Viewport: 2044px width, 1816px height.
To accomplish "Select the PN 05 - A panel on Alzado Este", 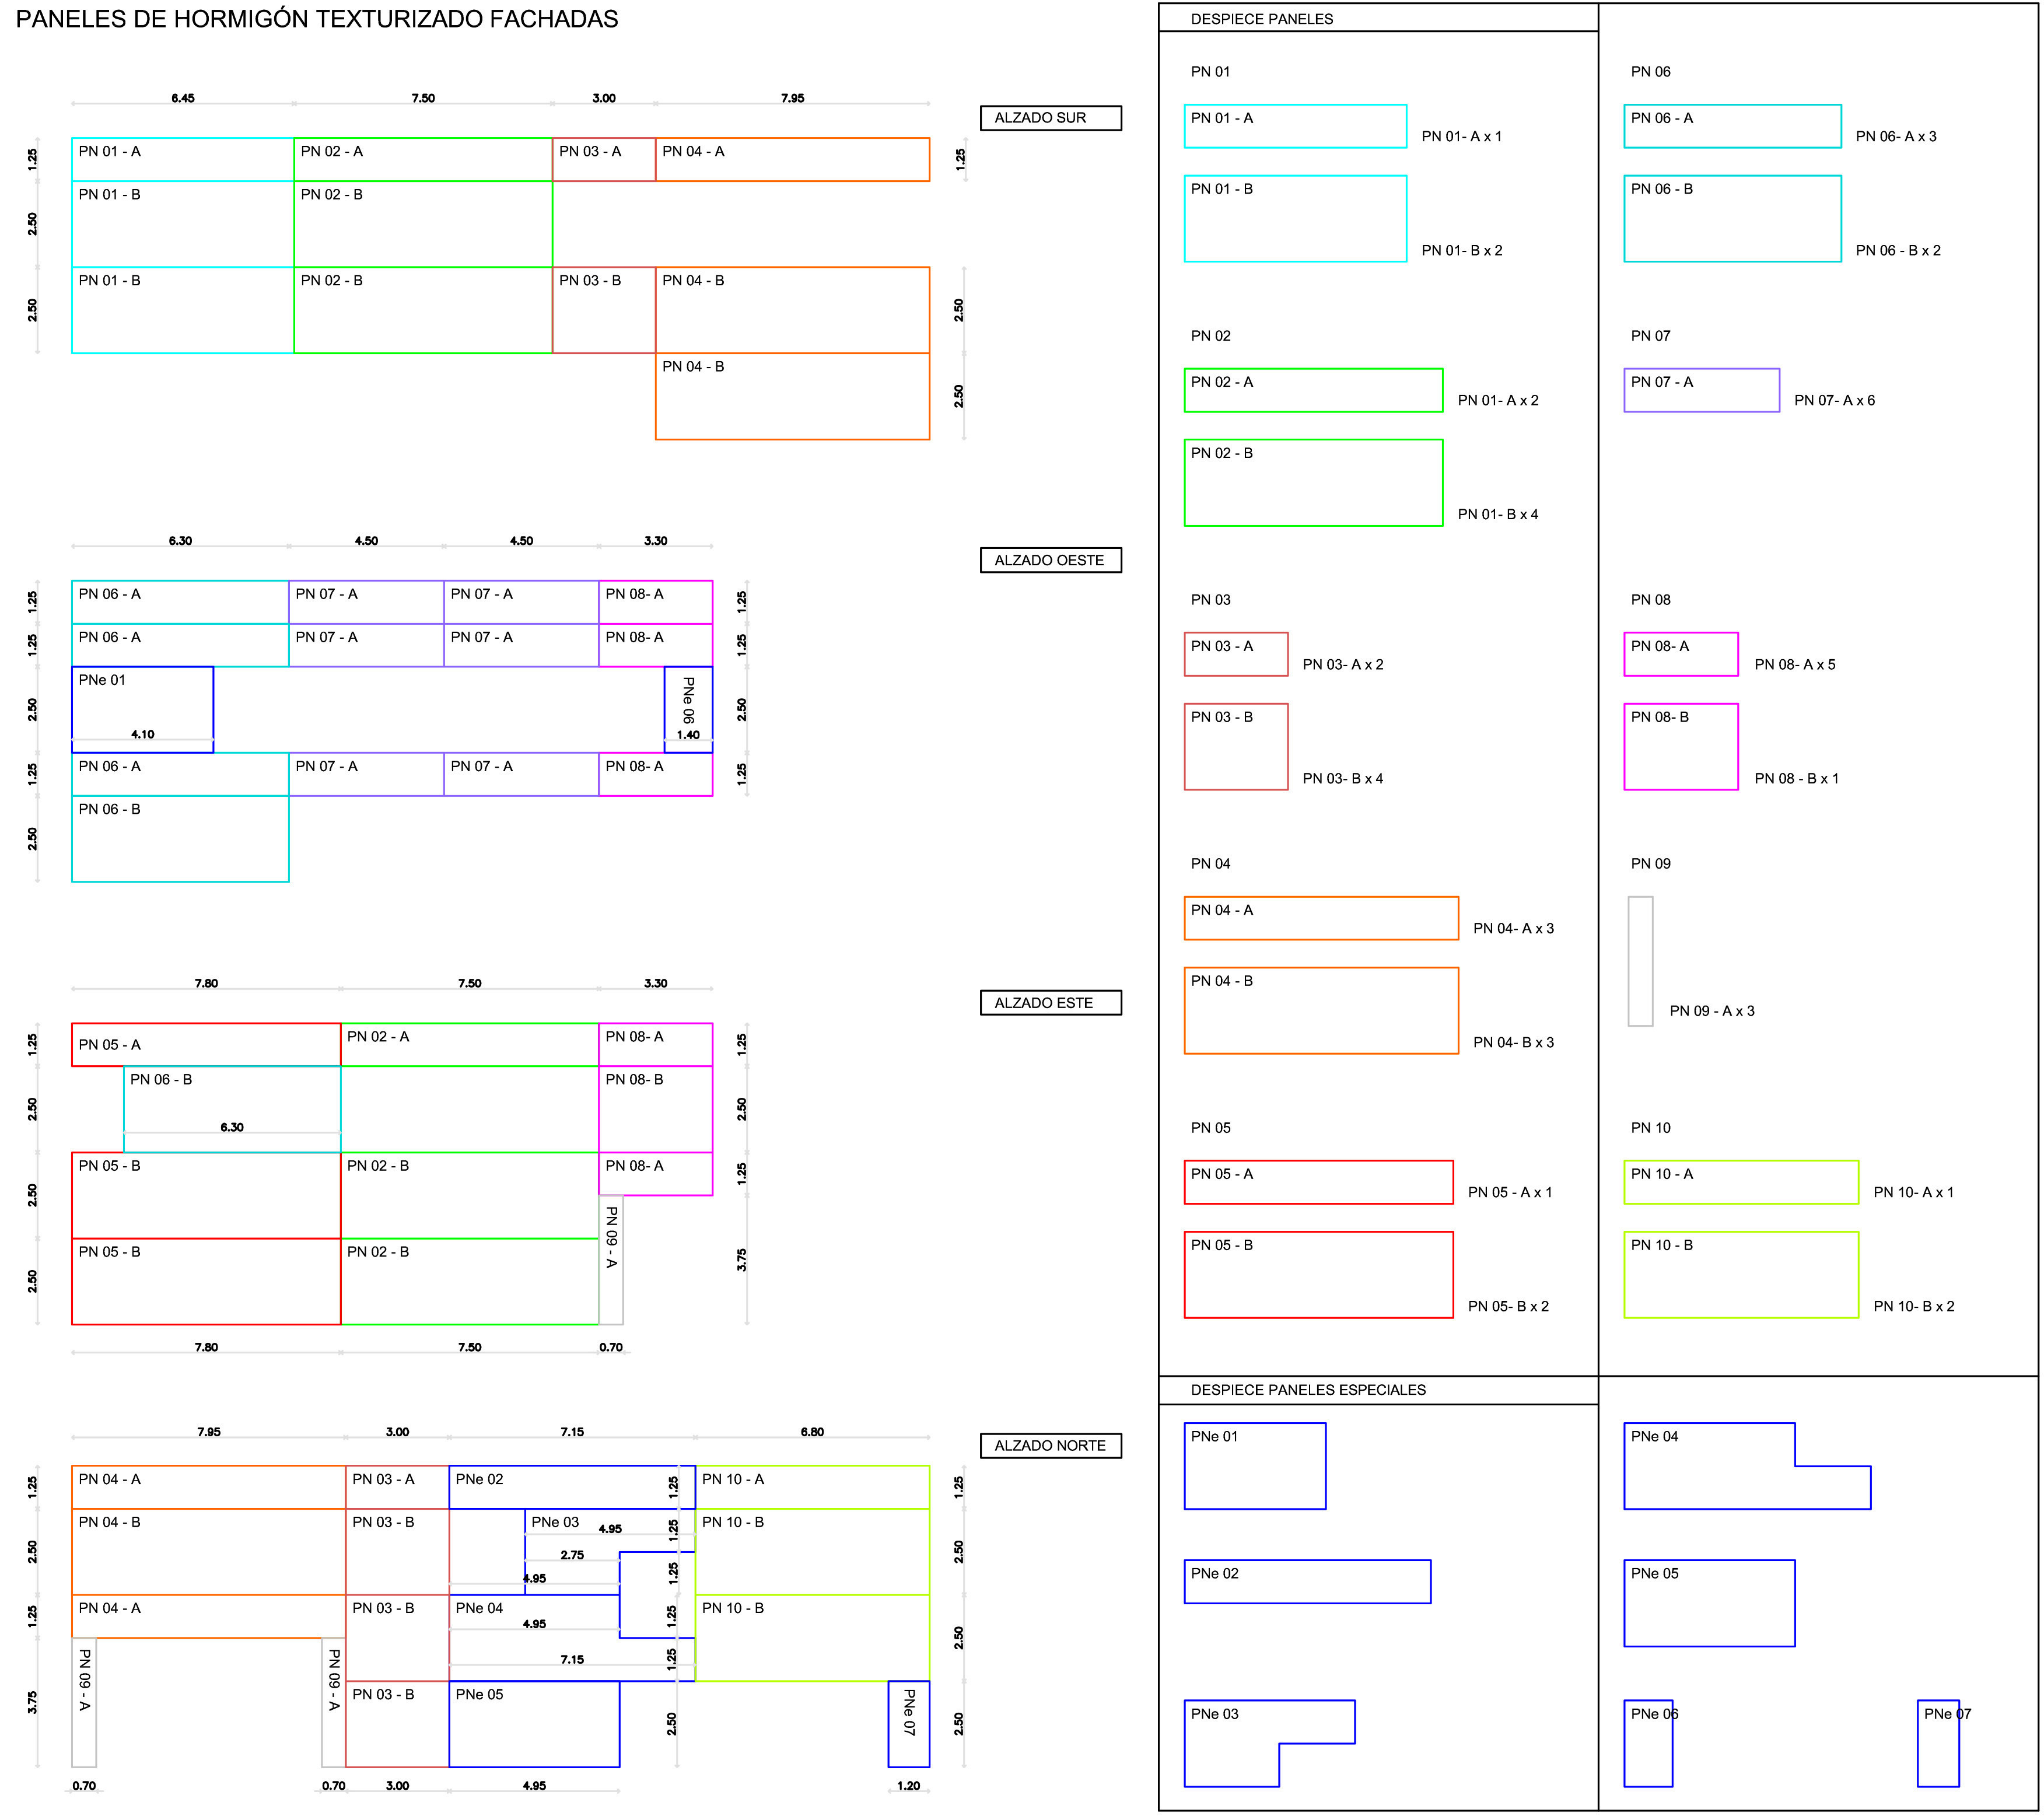I will (x=206, y=1045).
